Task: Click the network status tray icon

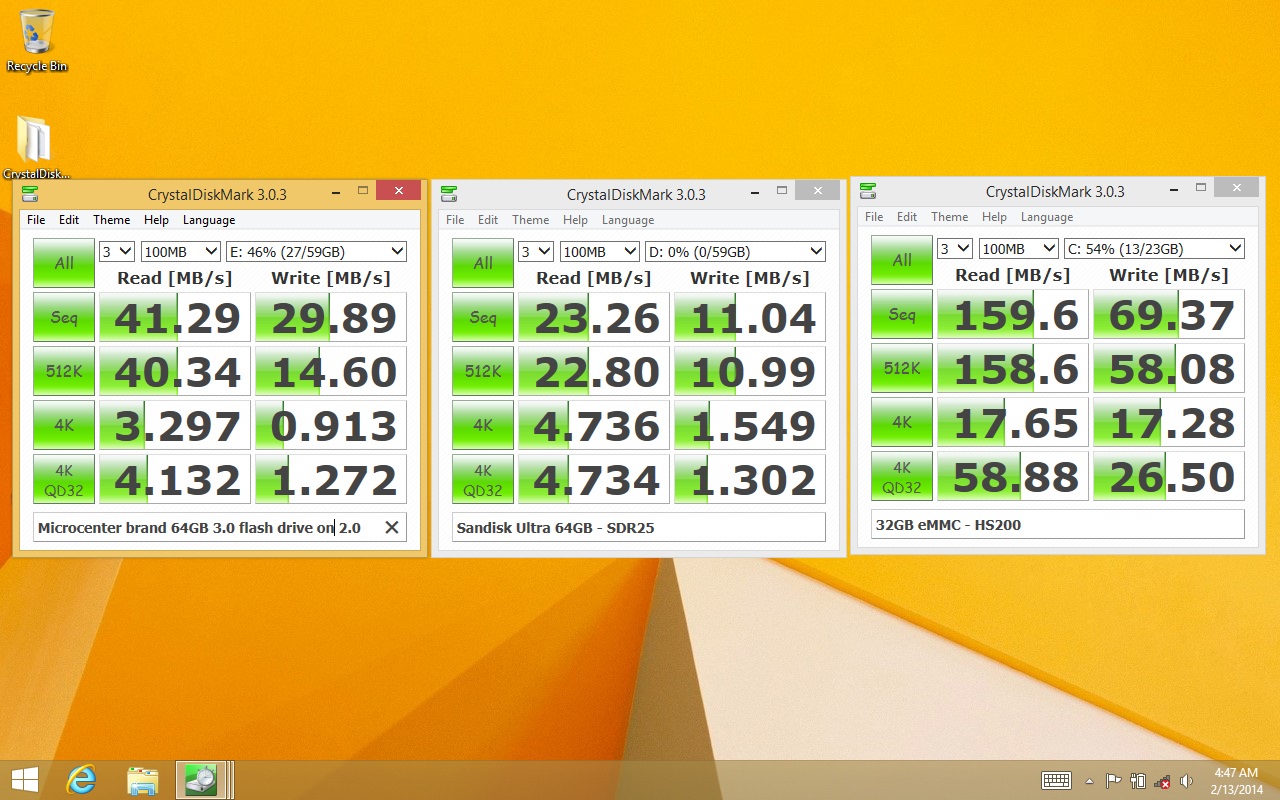Action: (1162, 781)
